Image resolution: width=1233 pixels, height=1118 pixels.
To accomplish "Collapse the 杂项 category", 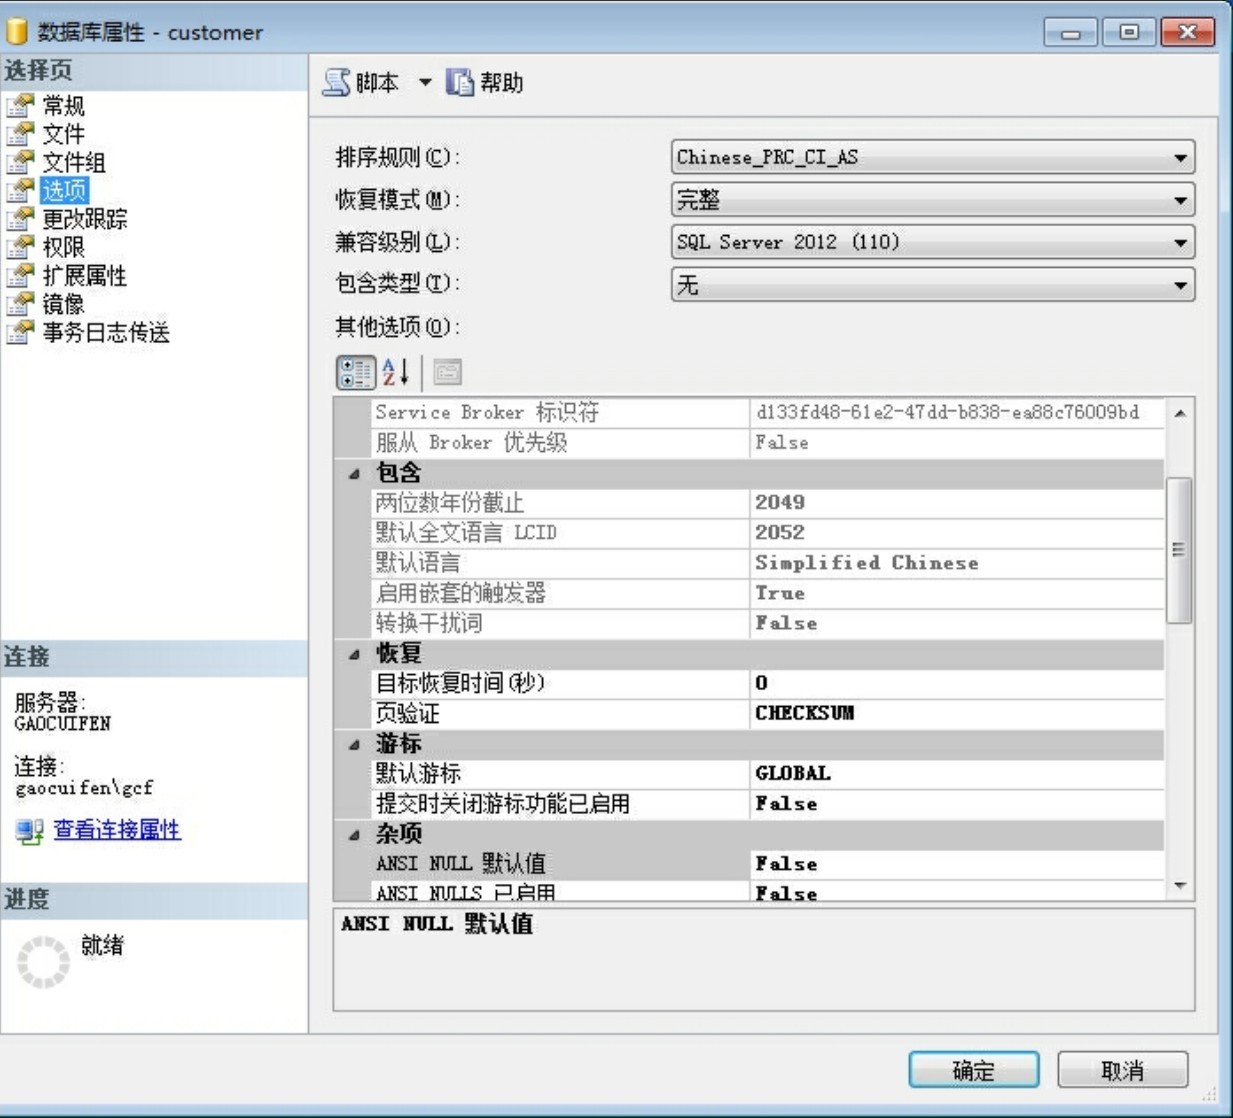I will tap(355, 834).
